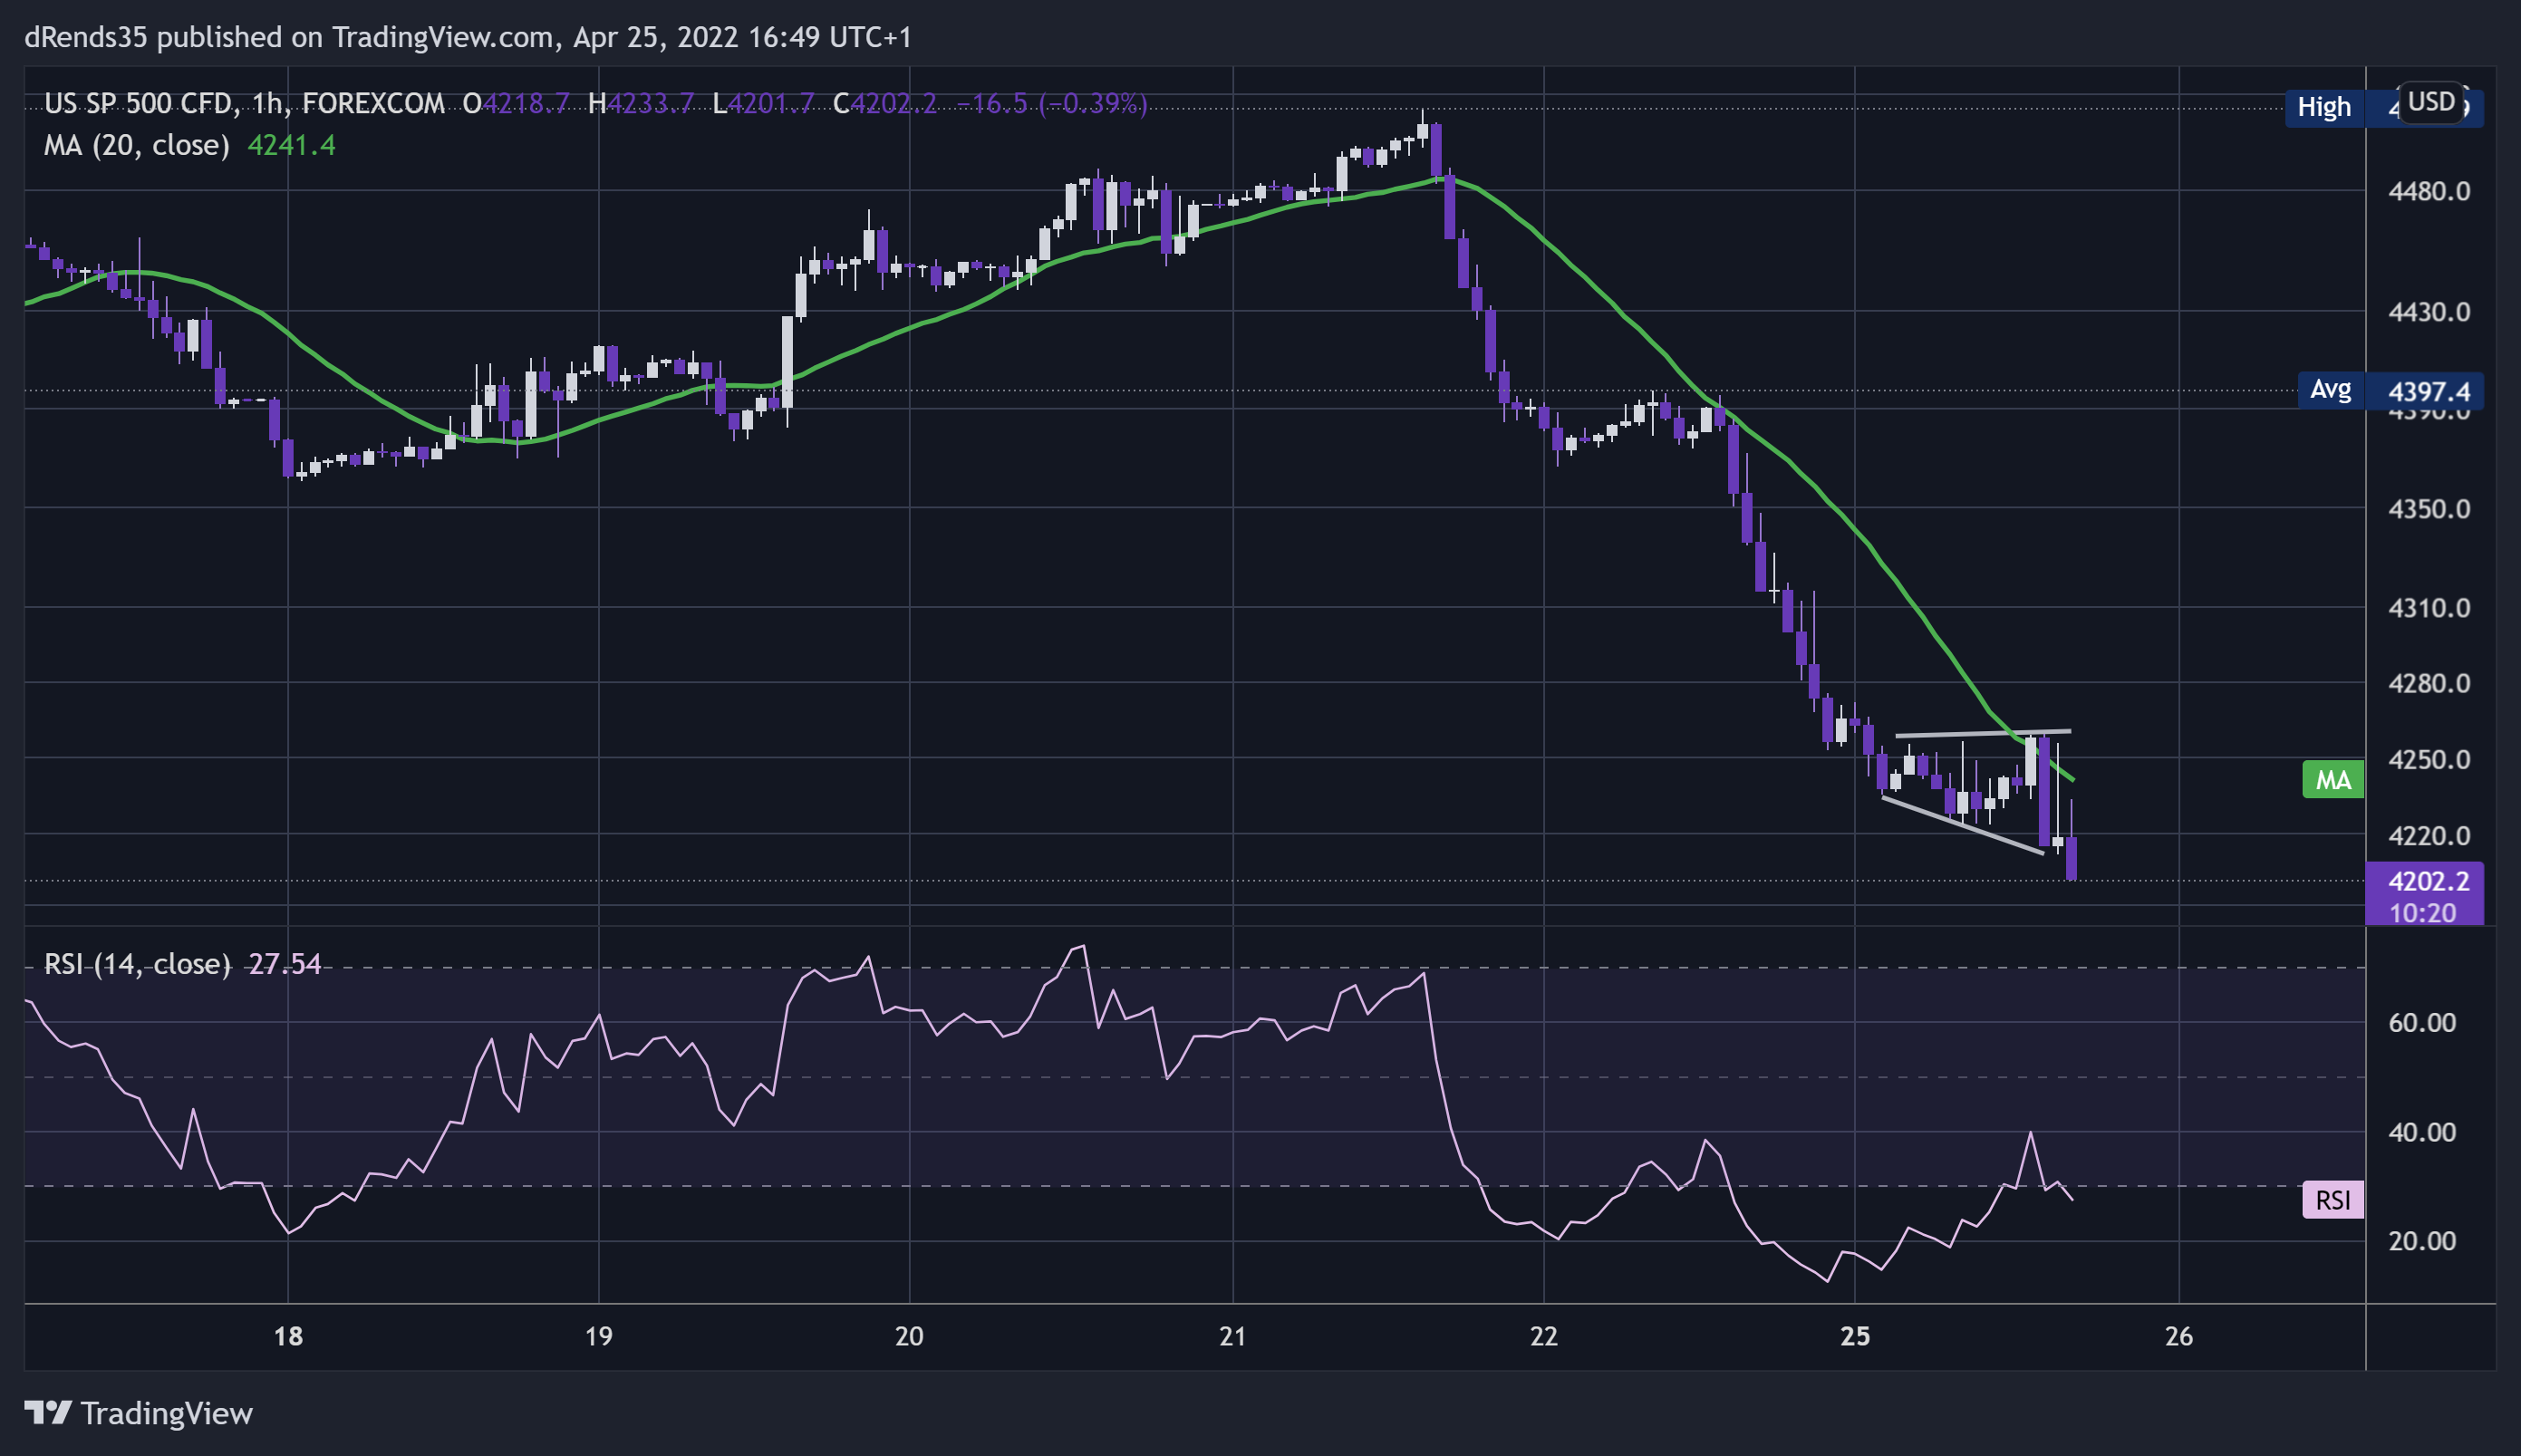Click the High price label
Image resolution: width=2521 pixels, height=1456 pixels.
(x=2324, y=107)
